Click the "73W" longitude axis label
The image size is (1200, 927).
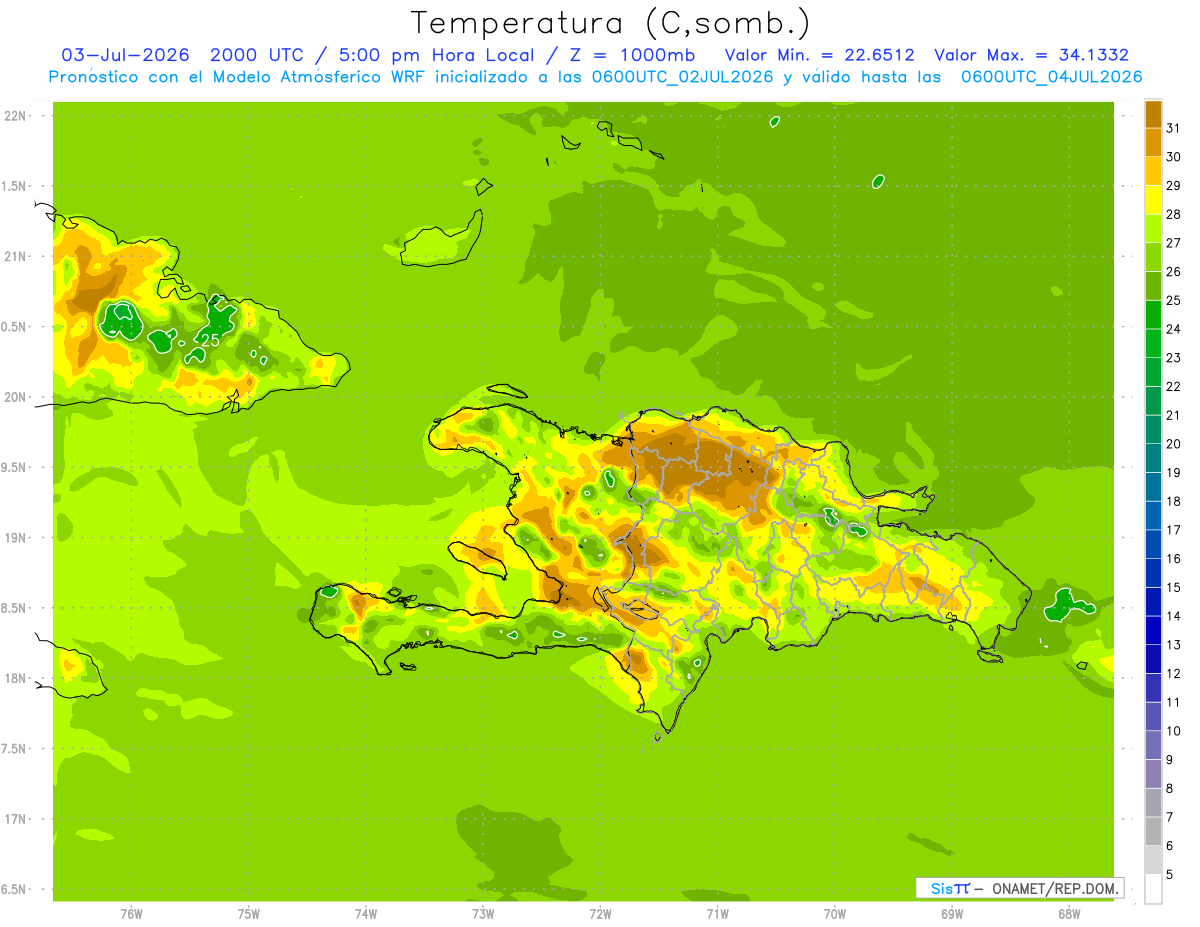click(x=482, y=914)
